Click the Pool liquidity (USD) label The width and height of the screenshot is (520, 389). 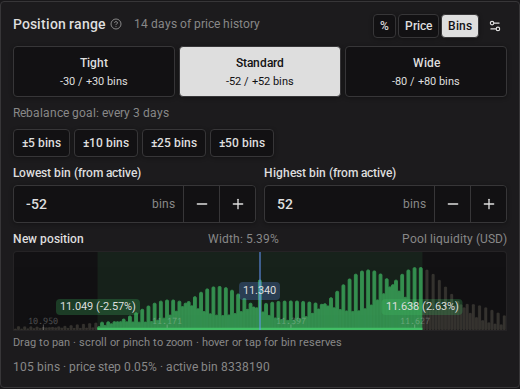pyautogui.click(x=454, y=239)
